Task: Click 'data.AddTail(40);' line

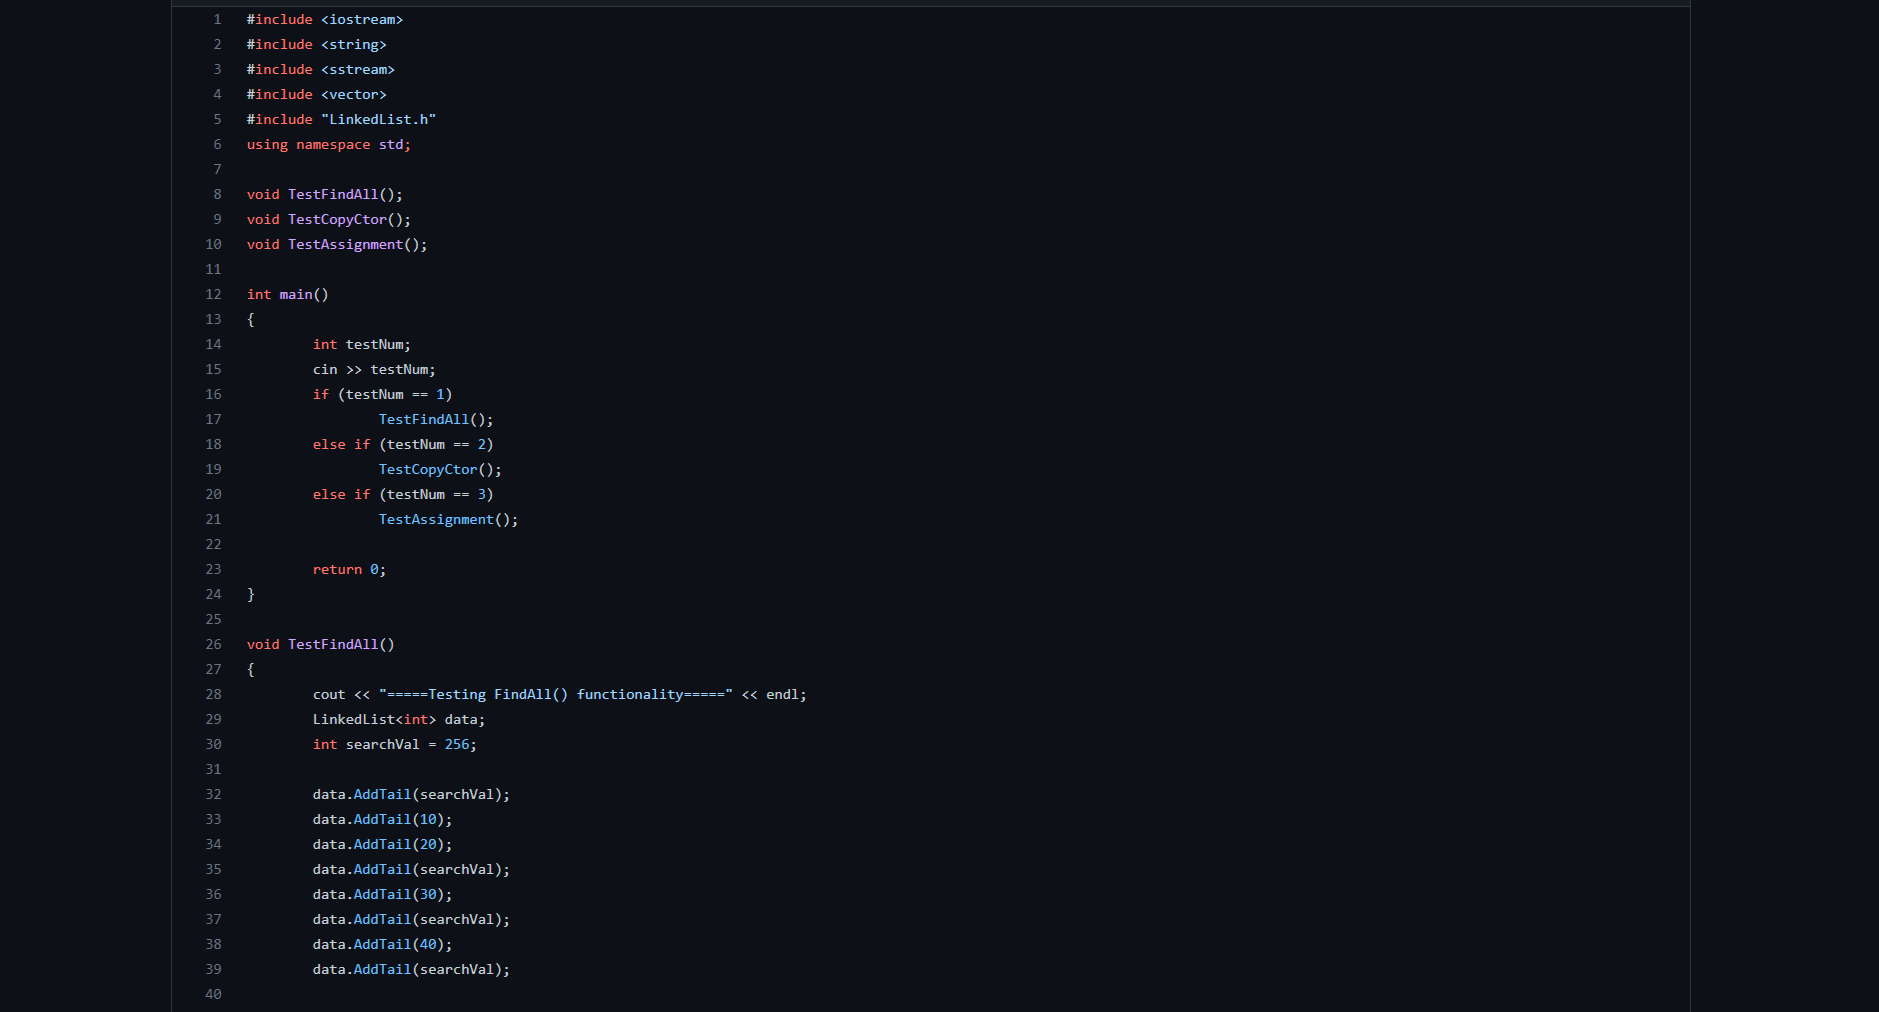Action: (382, 944)
